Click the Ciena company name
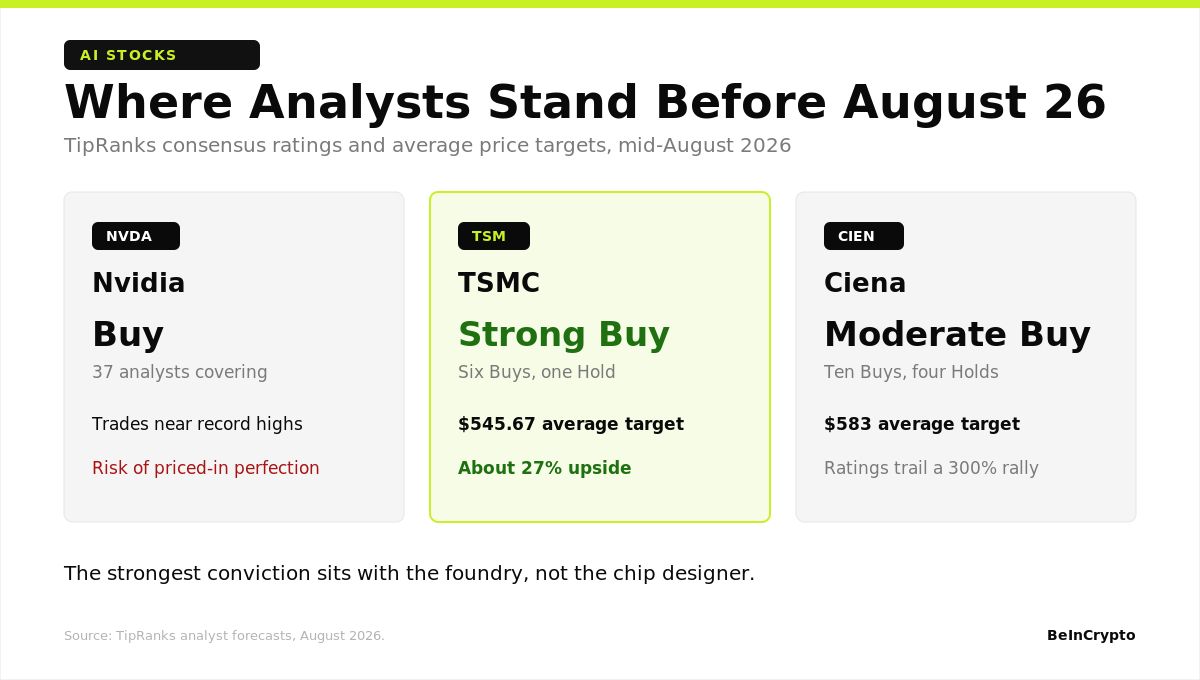The image size is (1200, 680). [x=865, y=283]
